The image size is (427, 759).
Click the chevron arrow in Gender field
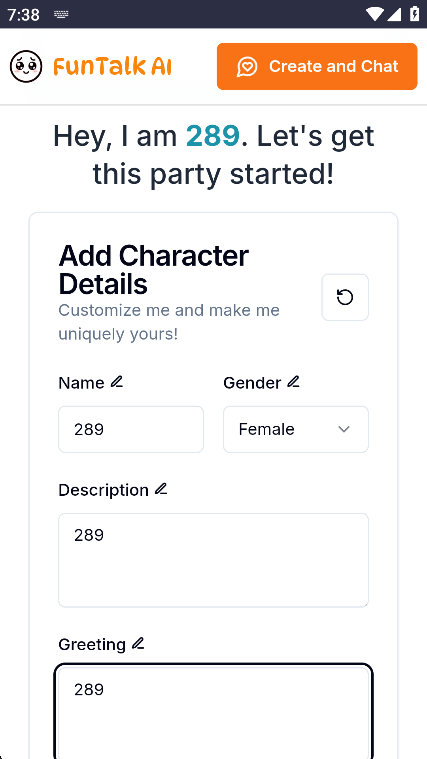click(344, 429)
